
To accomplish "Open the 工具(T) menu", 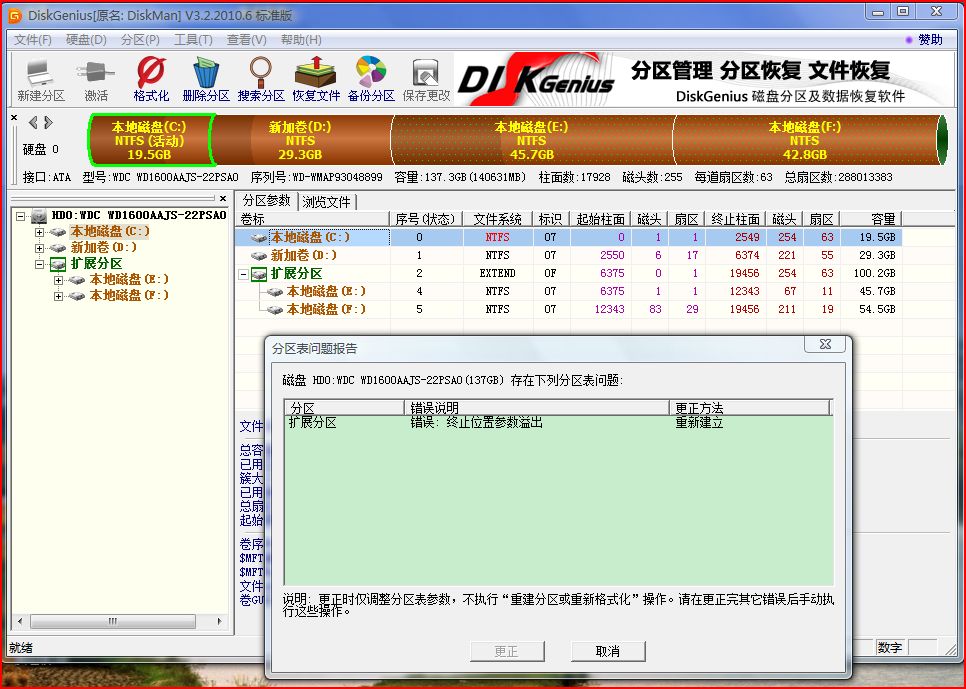I will click(193, 40).
